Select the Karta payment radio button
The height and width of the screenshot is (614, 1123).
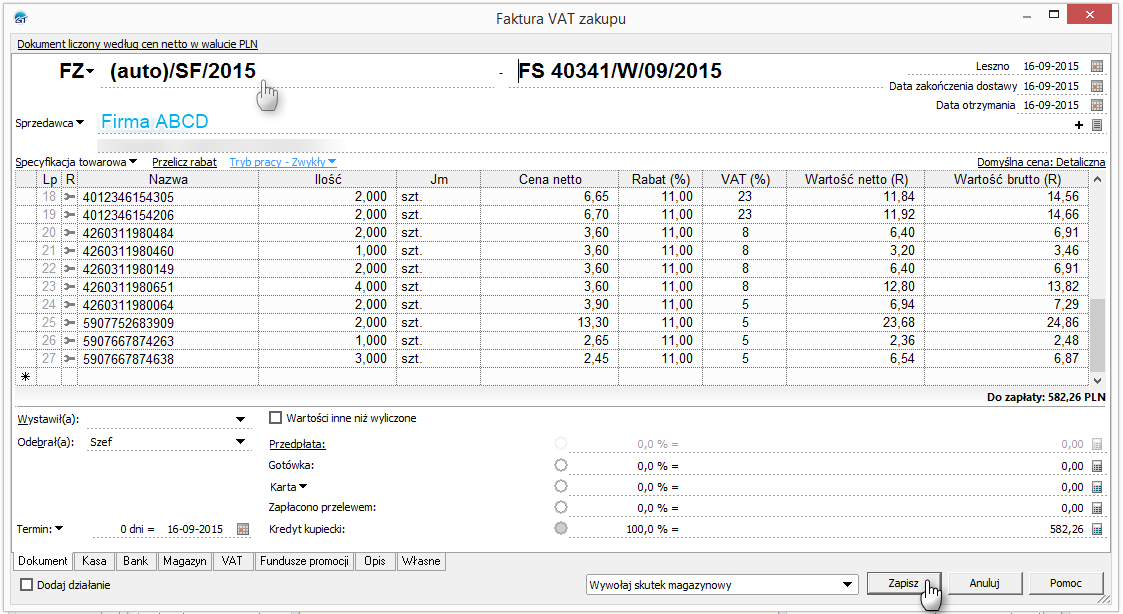tap(561, 486)
